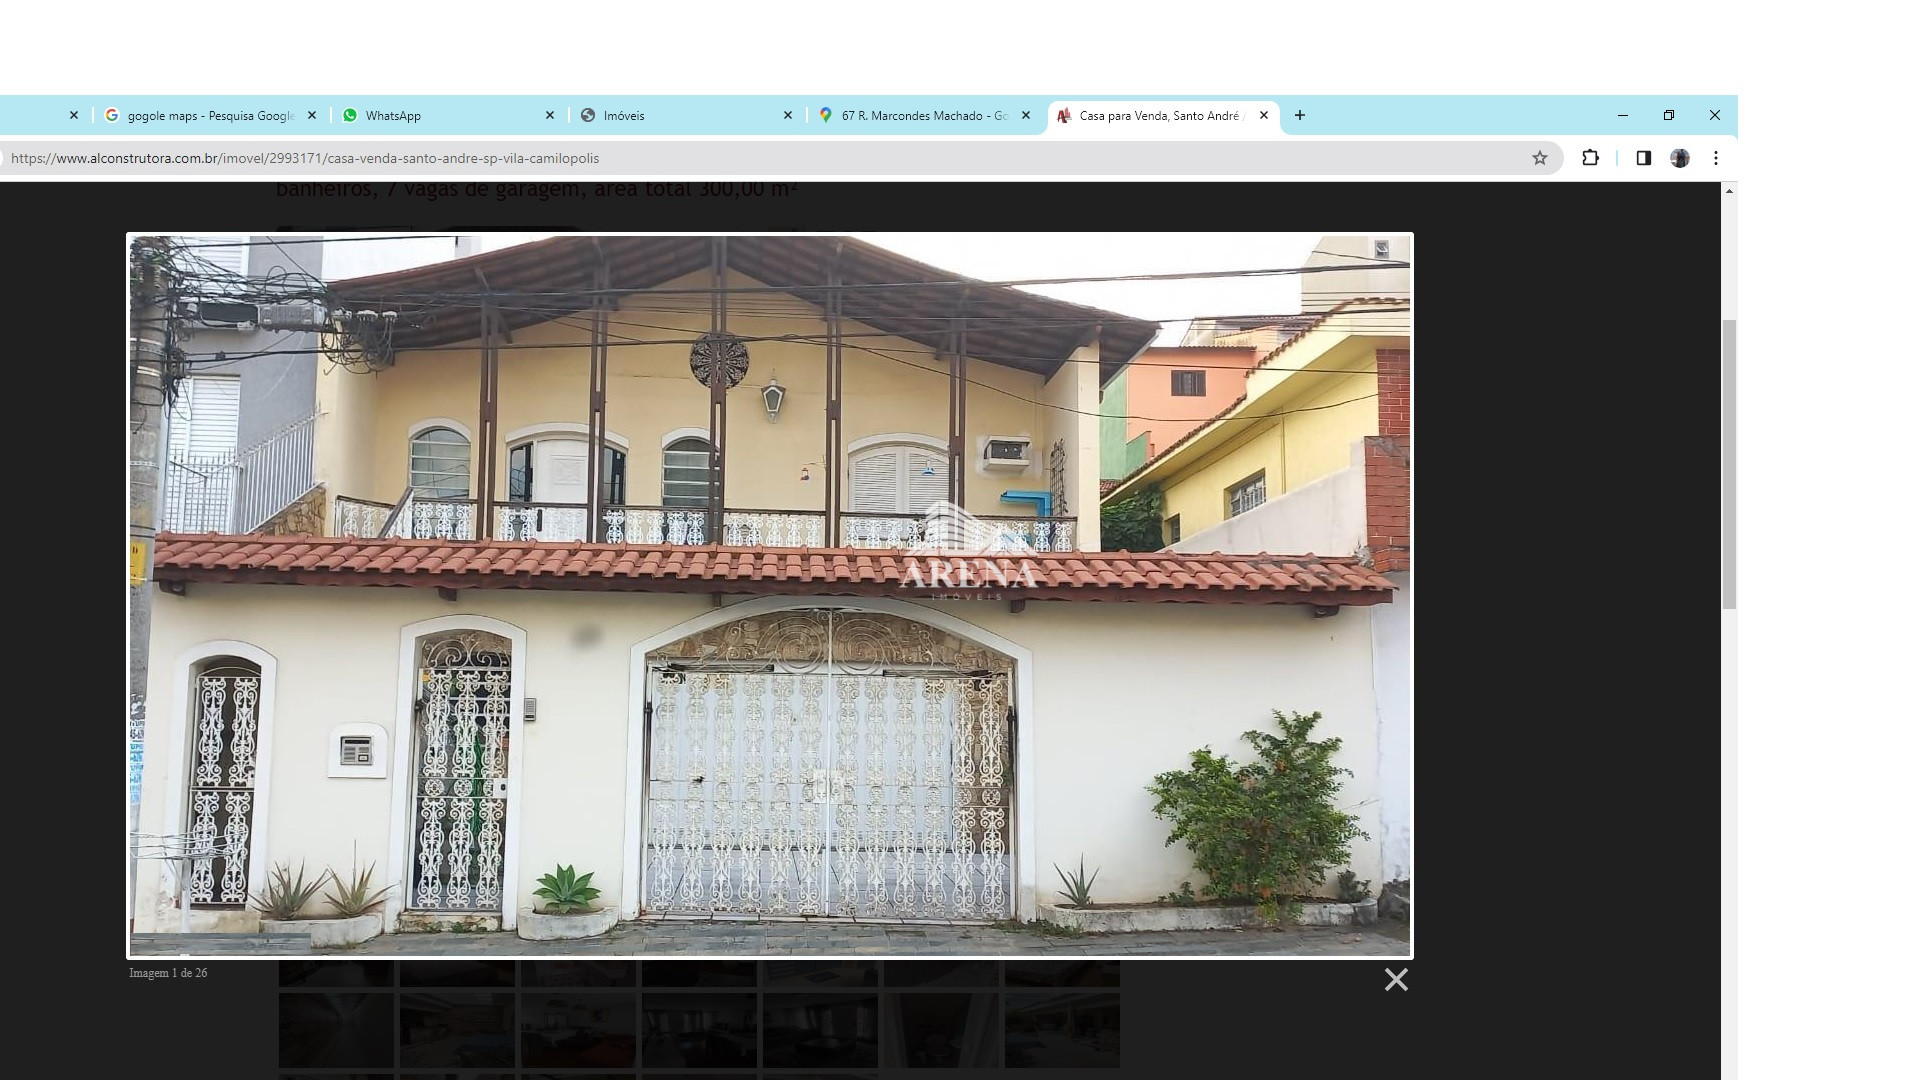1920x1080 pixels.
Task: Click the scrollbar up arrow
Action: click(1729, 190)
